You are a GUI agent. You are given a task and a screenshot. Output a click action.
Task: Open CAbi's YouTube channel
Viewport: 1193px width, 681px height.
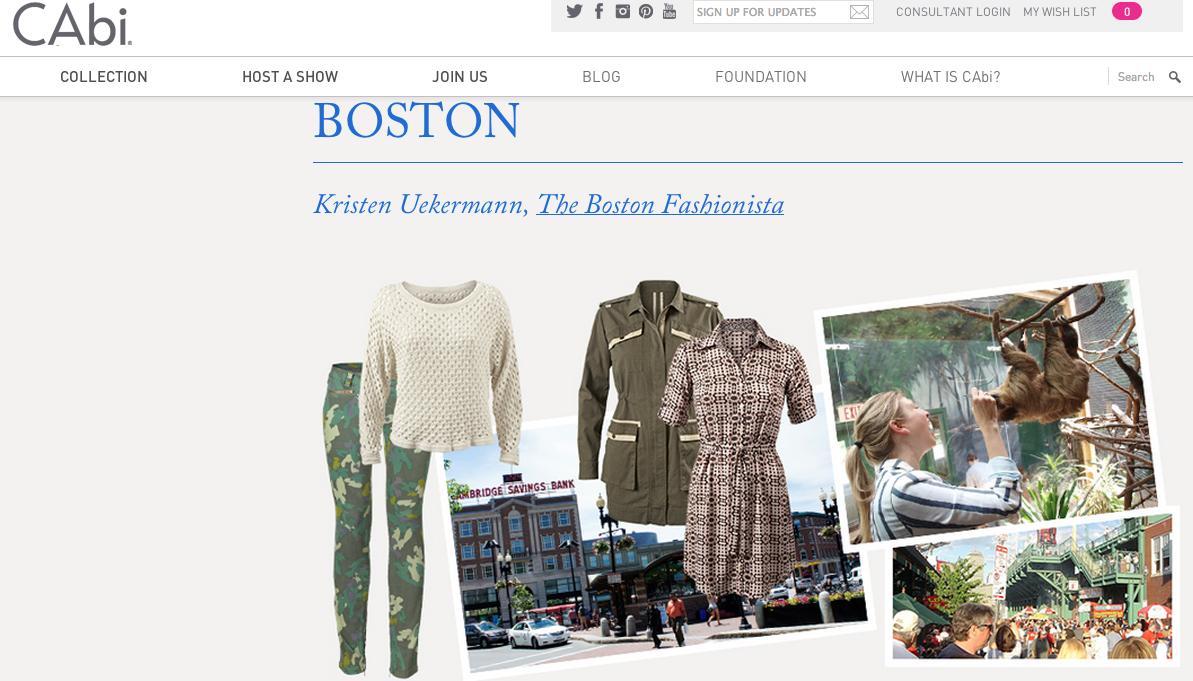pyautogui.click(x=669, y=11)
